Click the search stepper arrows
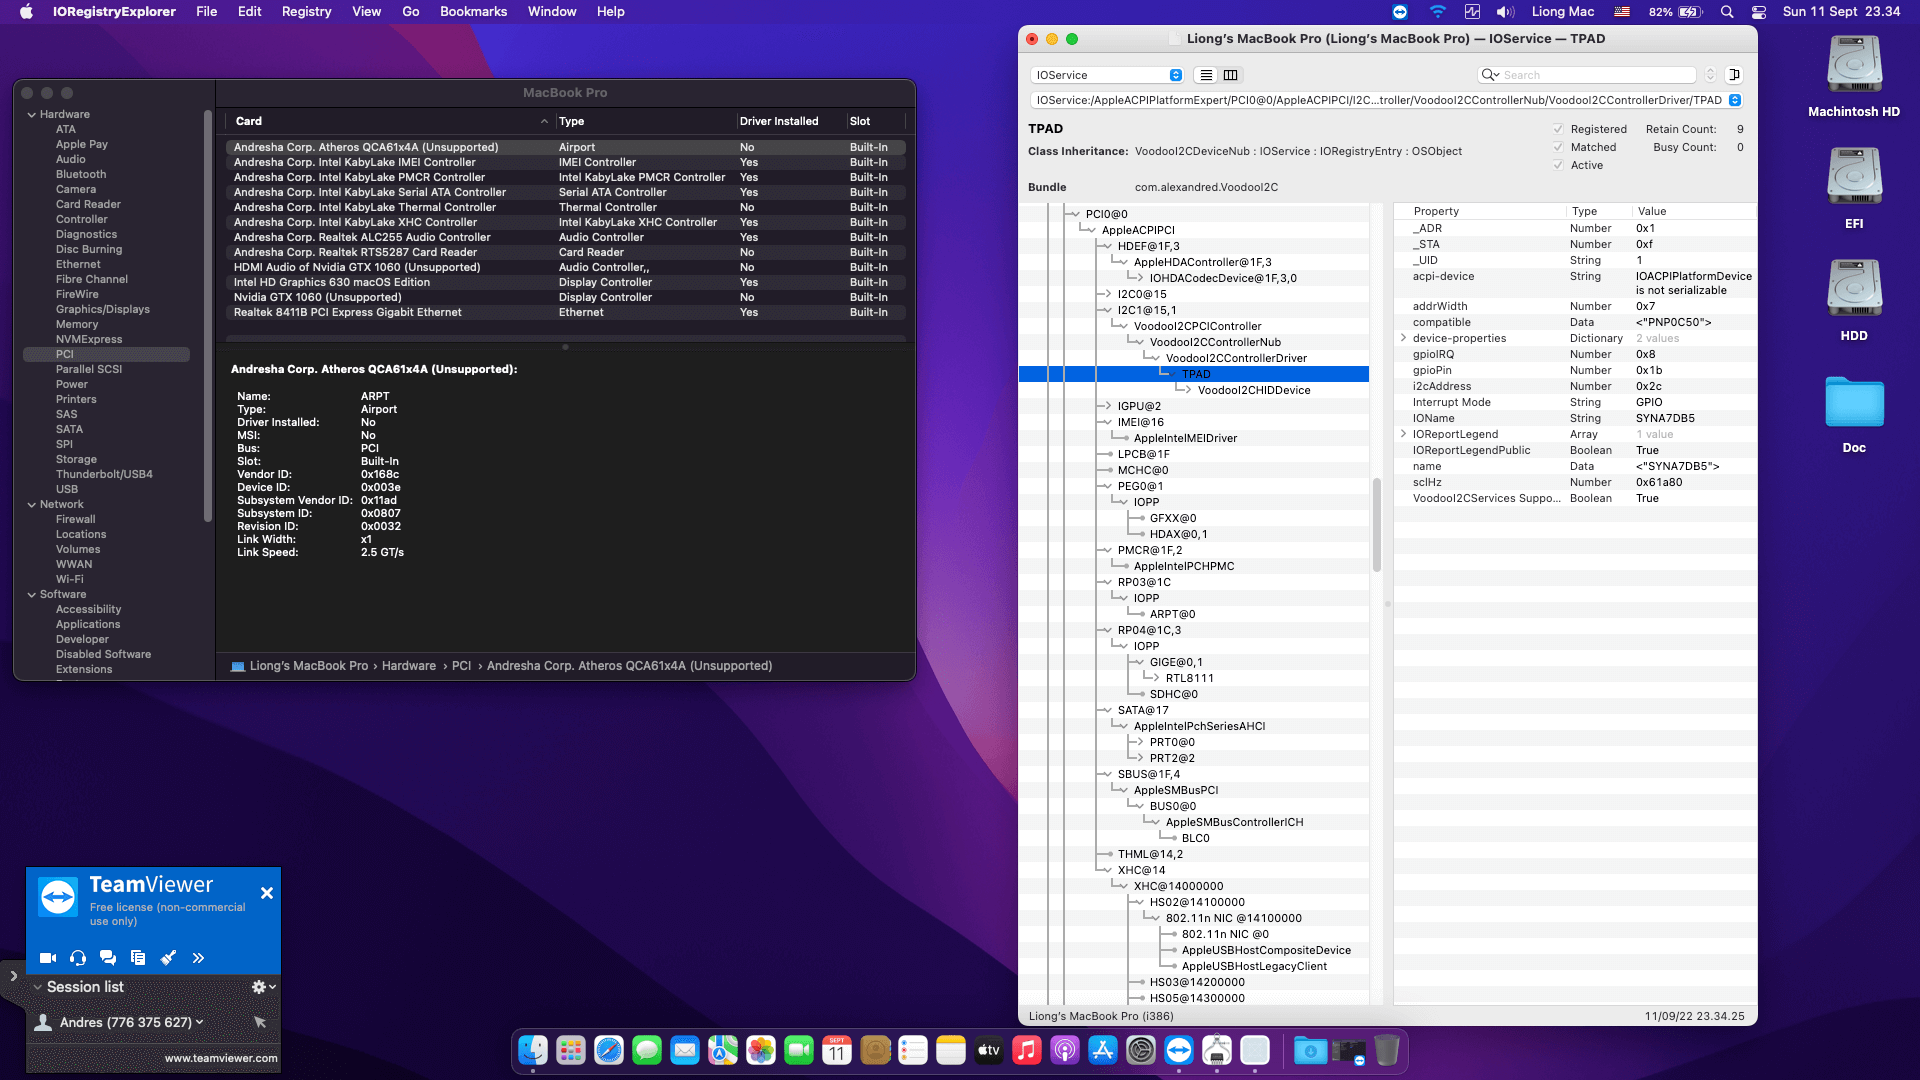This screenshot has width=1920, height=1080. (x=1710, y=75)
